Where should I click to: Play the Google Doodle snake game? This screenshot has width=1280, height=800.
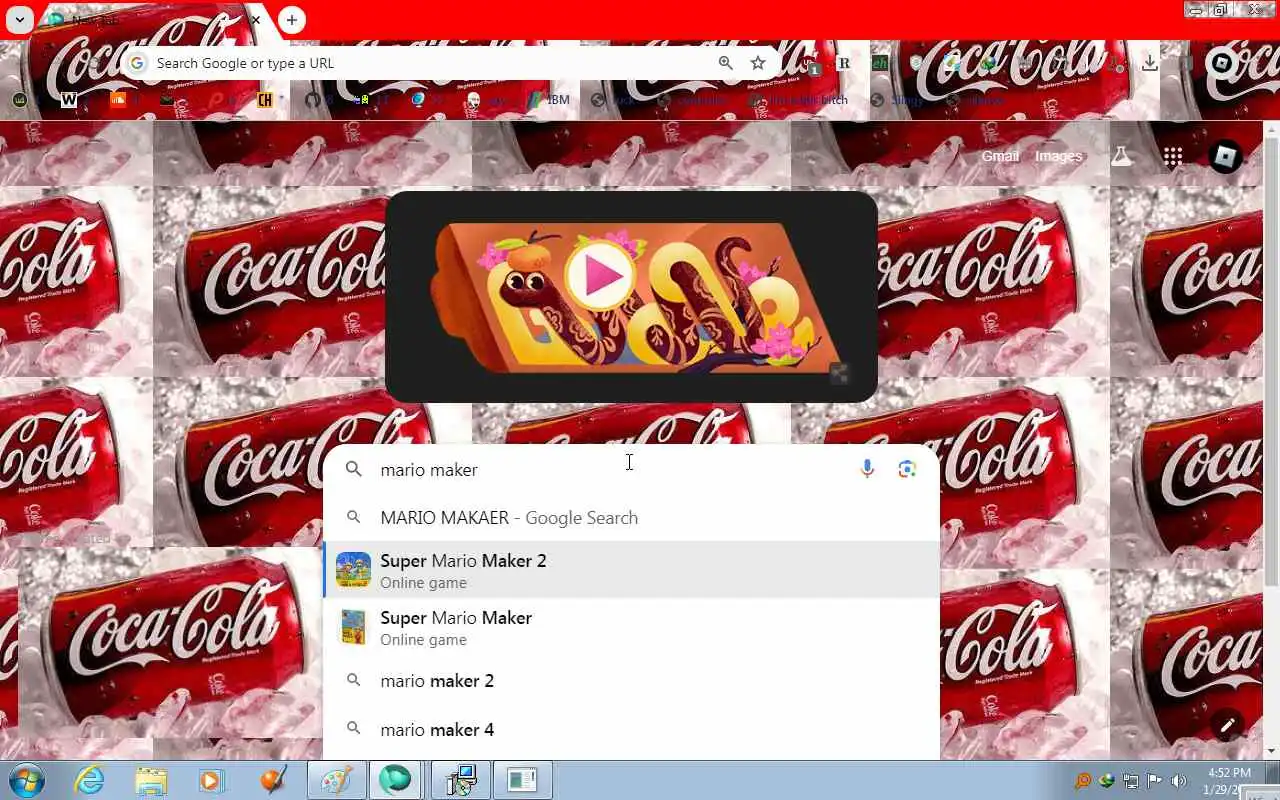tap(600, 276)
